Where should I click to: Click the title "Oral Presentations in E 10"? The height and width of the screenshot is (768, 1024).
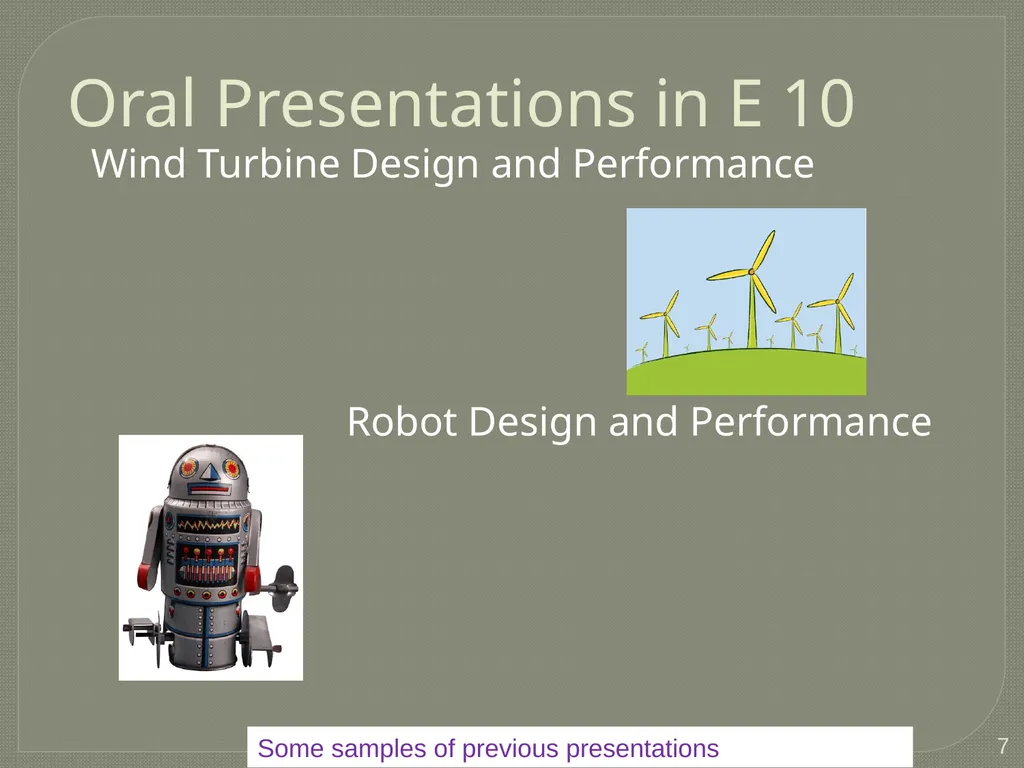point(461,103)
